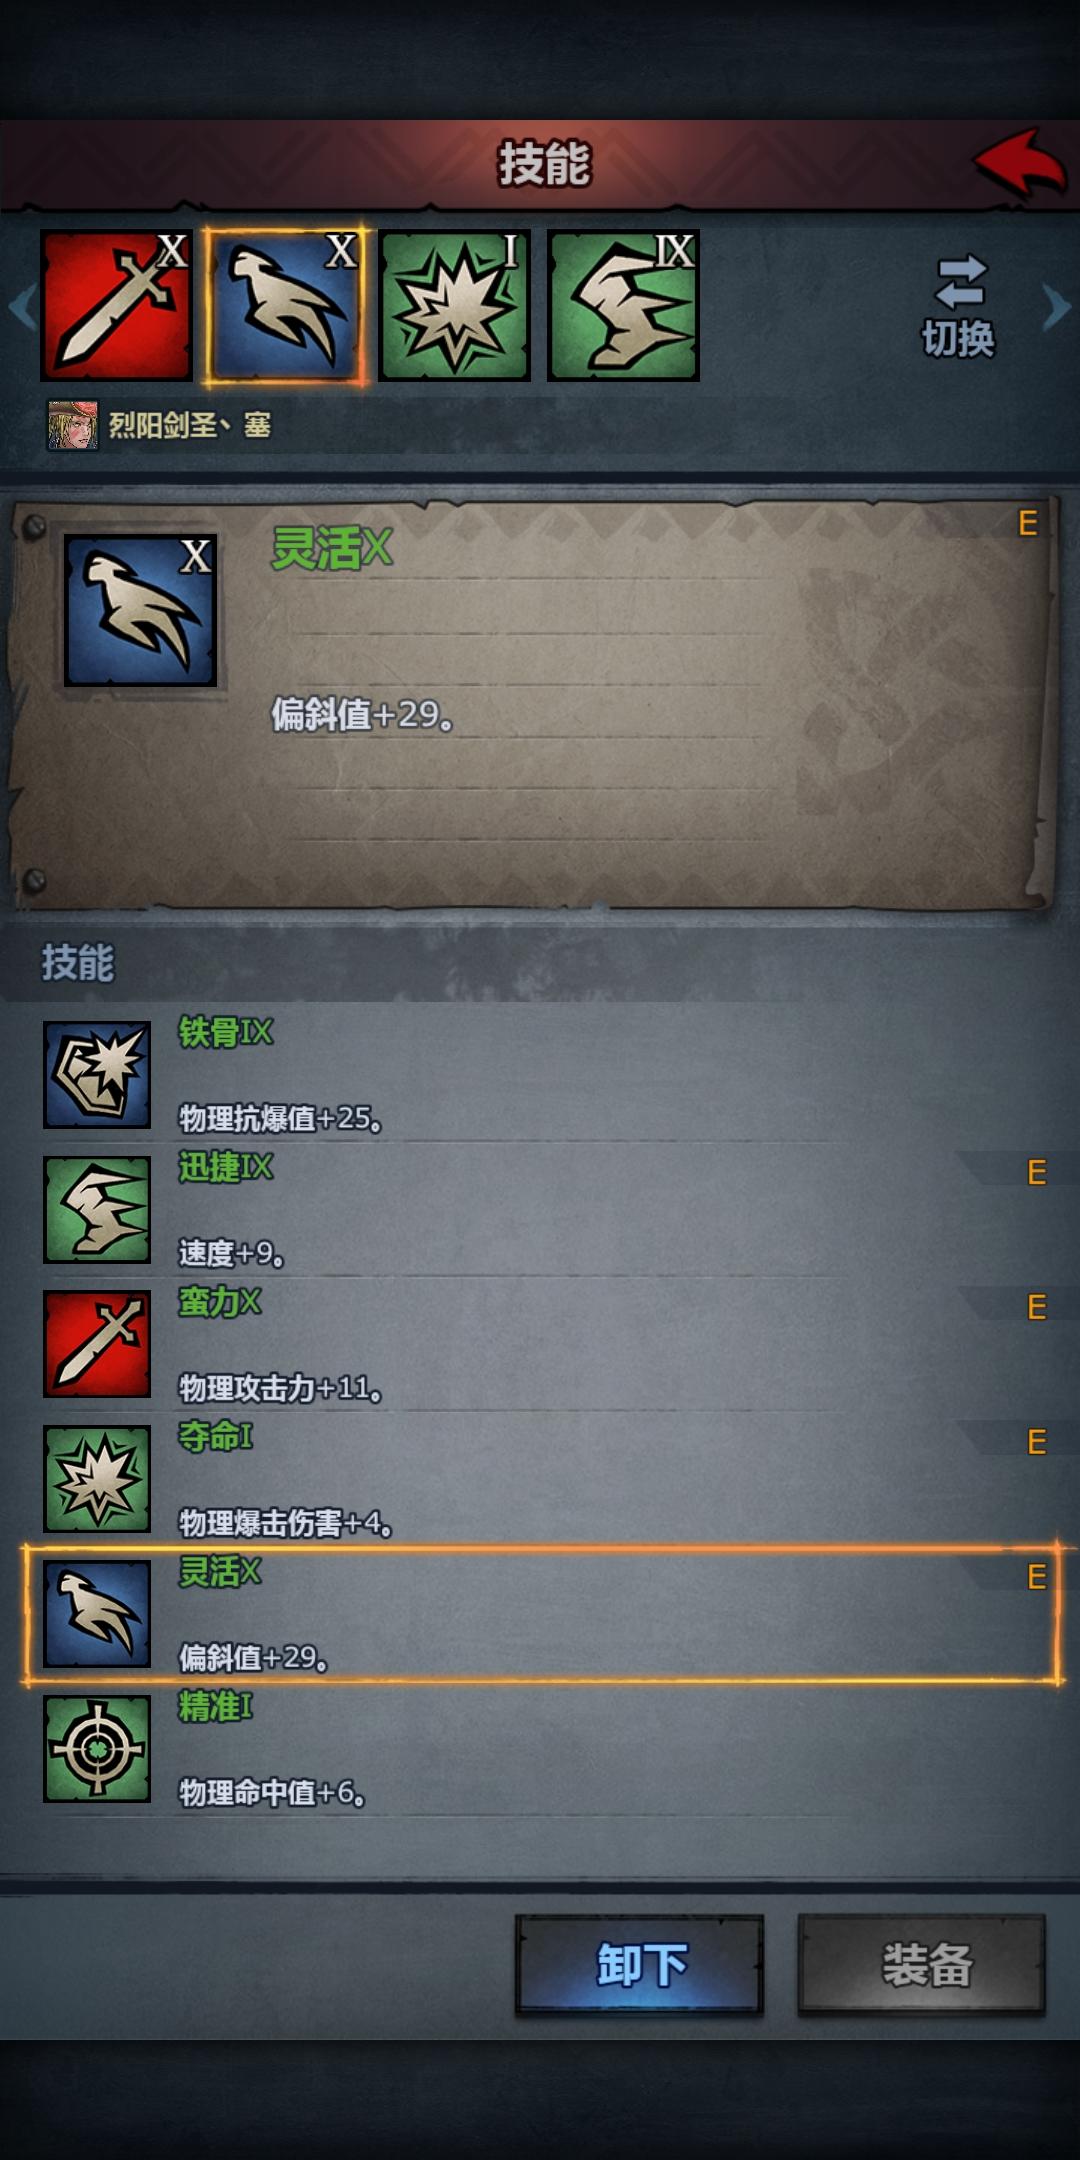Choose the 铁骨IX skill in the list
The image size is (1080, 2160).
click(x=540, y=1075)
